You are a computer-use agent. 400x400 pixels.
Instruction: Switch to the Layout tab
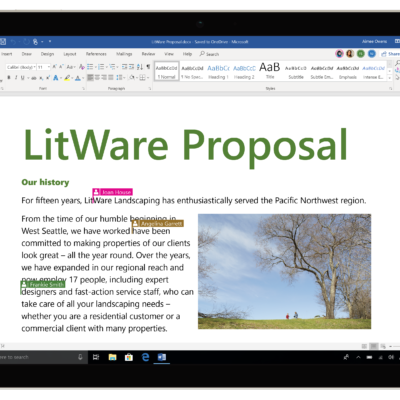(70, 54)
